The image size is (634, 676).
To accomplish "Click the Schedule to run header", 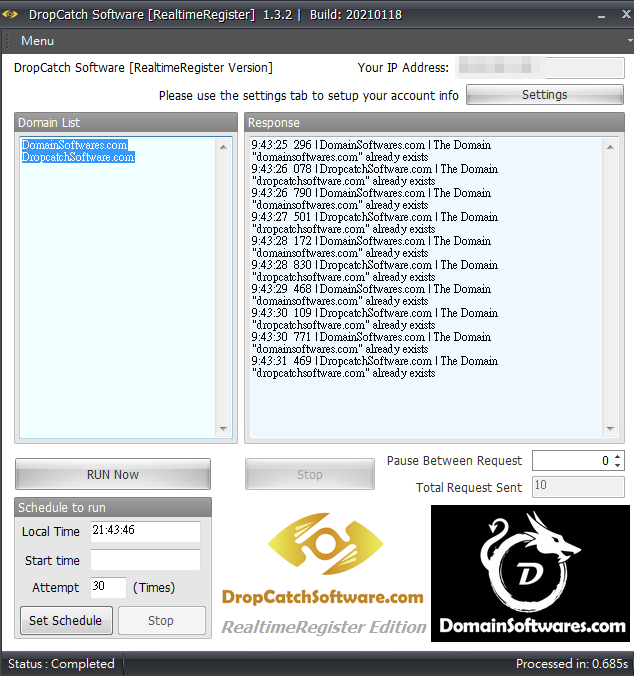I will (x=113, y=507).
